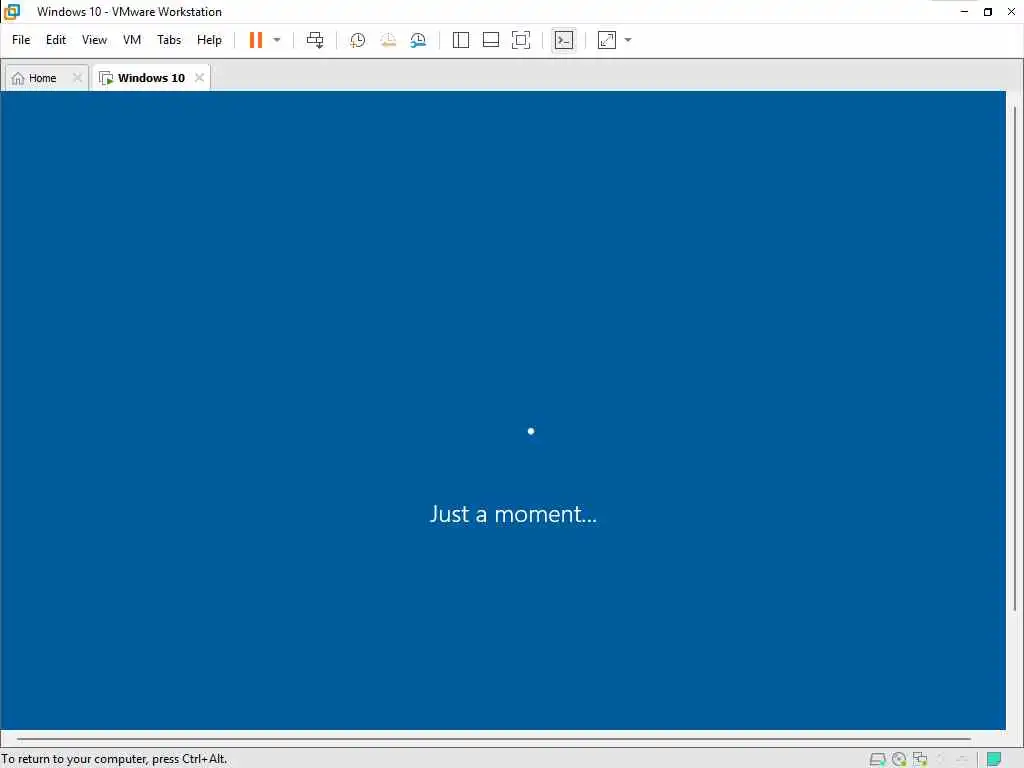Image resolution: width=1024 pixels, height=768 pixels.
Task: Click the CD/DVD drive status icon
Action: coord(899,759)
